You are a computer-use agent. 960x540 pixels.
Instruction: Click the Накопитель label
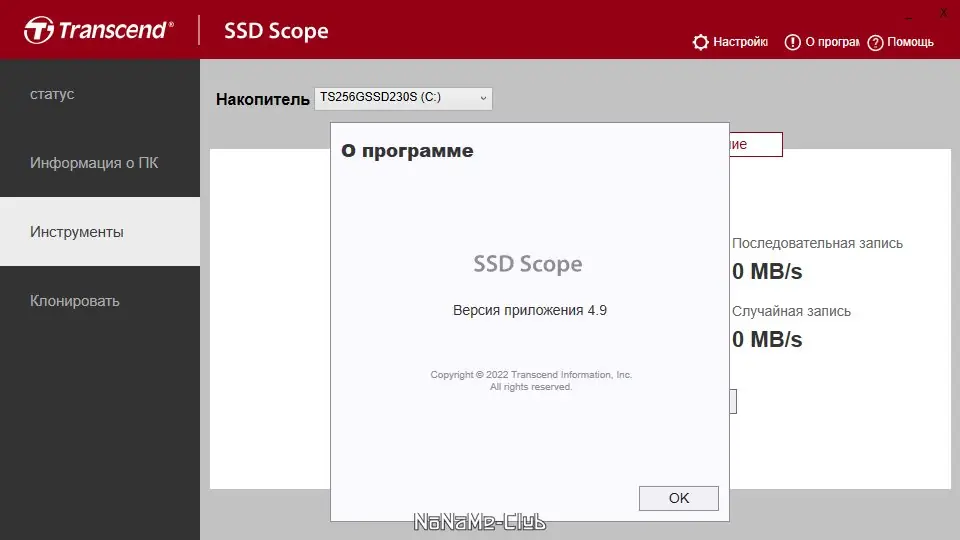(x=263, y=99)
